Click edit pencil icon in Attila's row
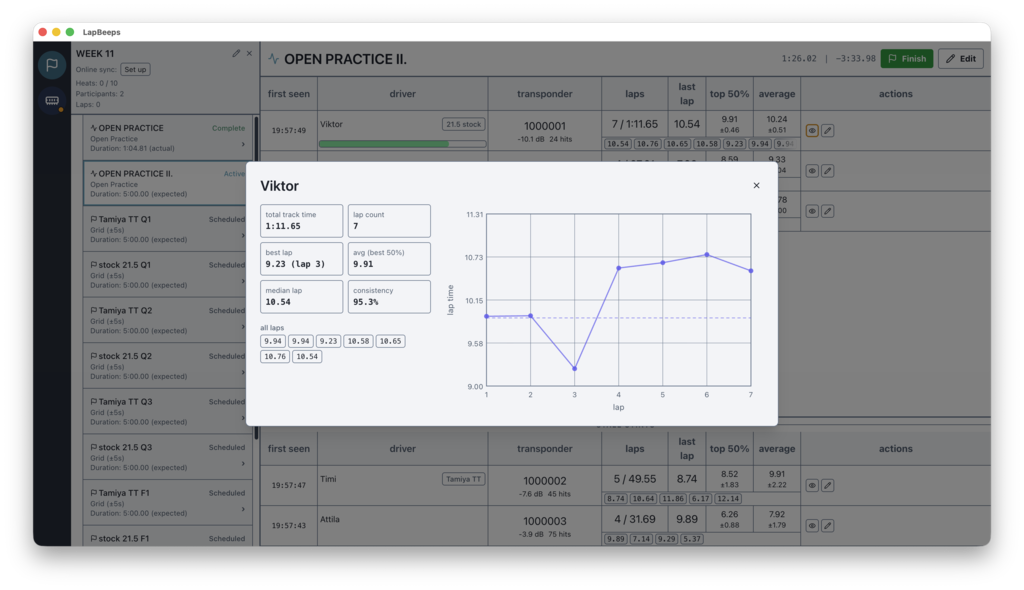Viewport: 1024px width, 590px height. [x=828, y=526]
